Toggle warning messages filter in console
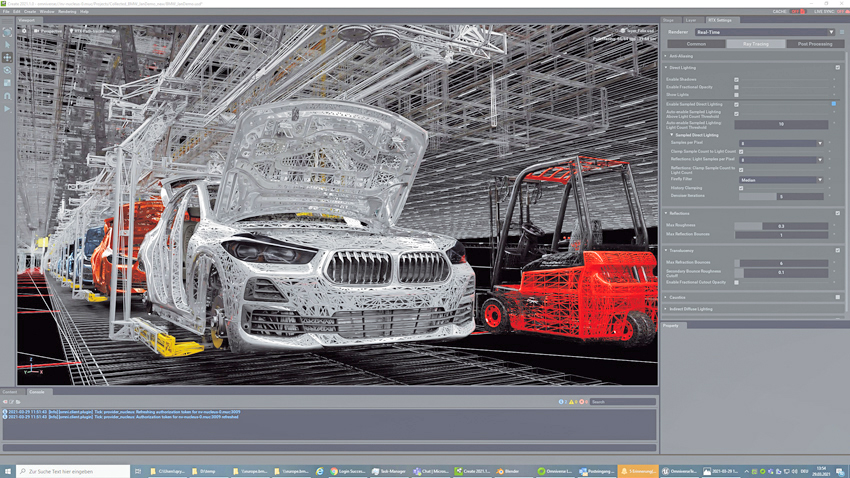Viewport: 850px width, 478px height. tap(573, 402)
